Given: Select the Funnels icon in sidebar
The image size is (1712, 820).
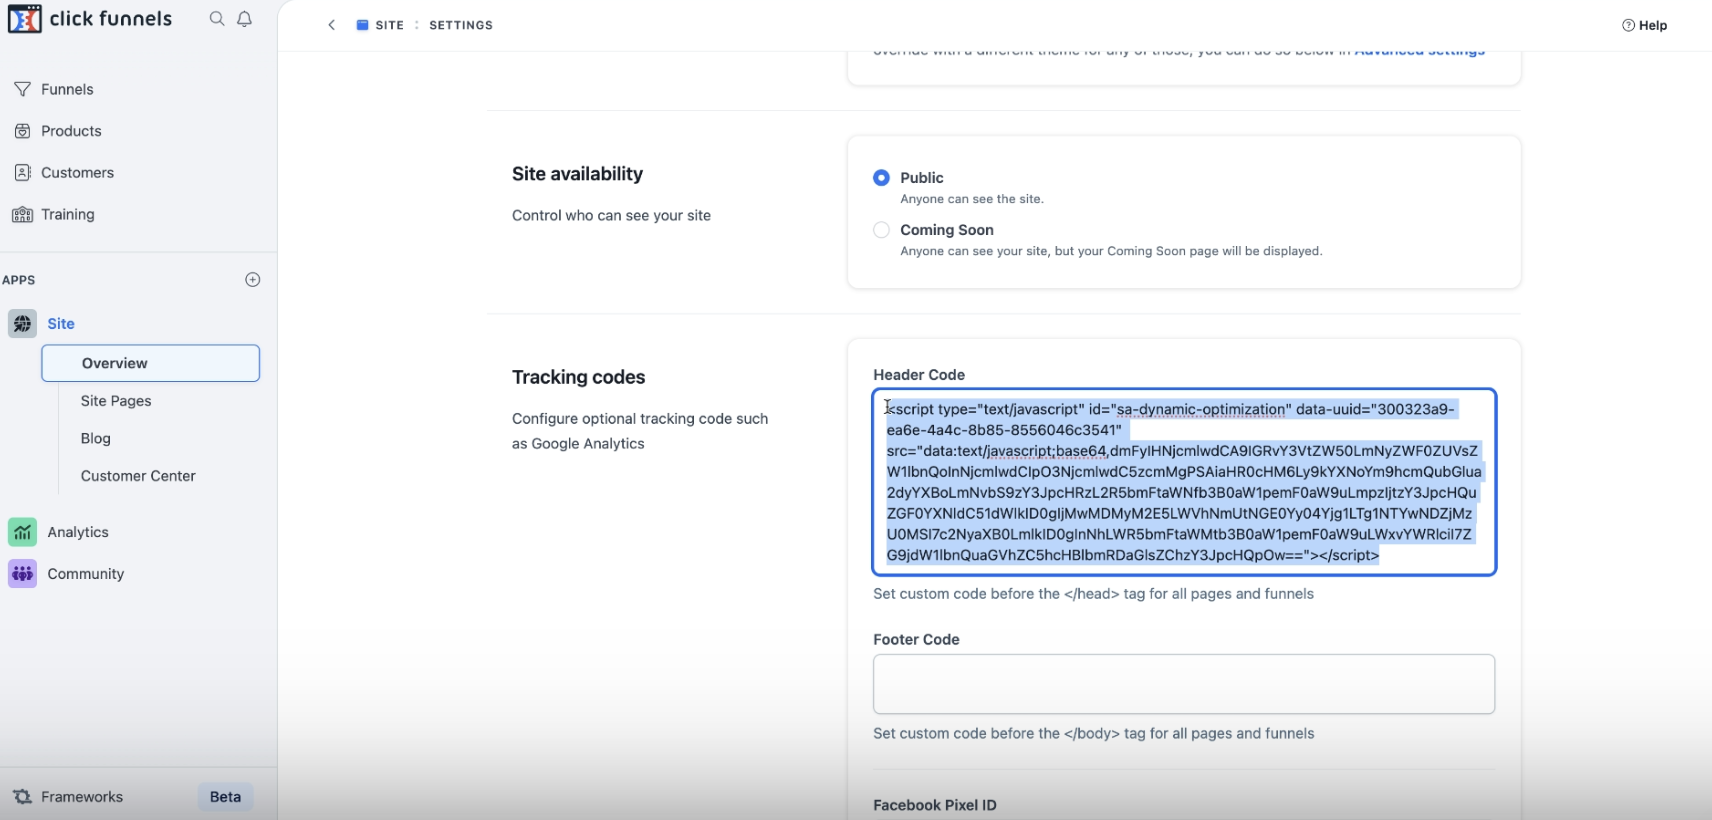Looking at the screenshot, I should click(x=22, y=89).
